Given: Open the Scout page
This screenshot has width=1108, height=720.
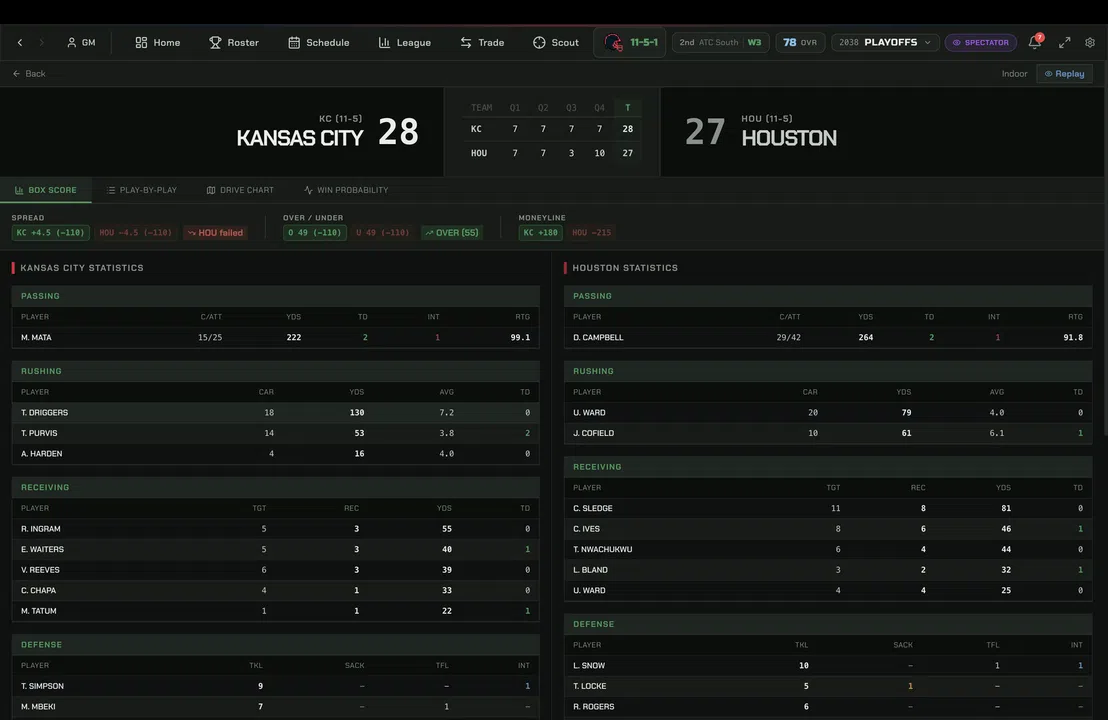Looking at the screenshot, I should [x=556, y=42].
